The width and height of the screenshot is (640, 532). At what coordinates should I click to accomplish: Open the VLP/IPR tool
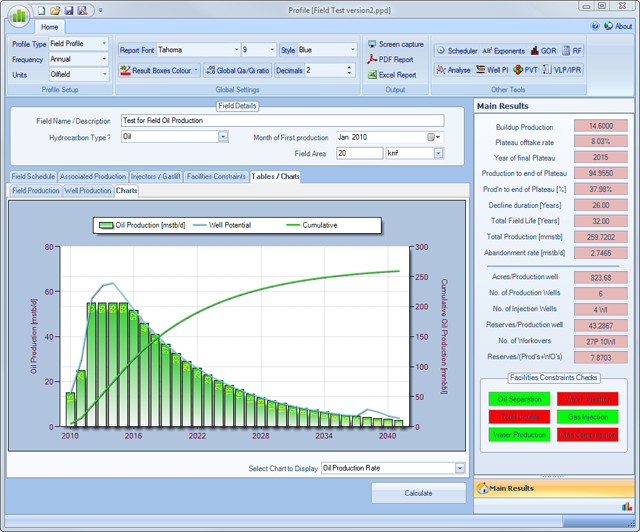562,70
